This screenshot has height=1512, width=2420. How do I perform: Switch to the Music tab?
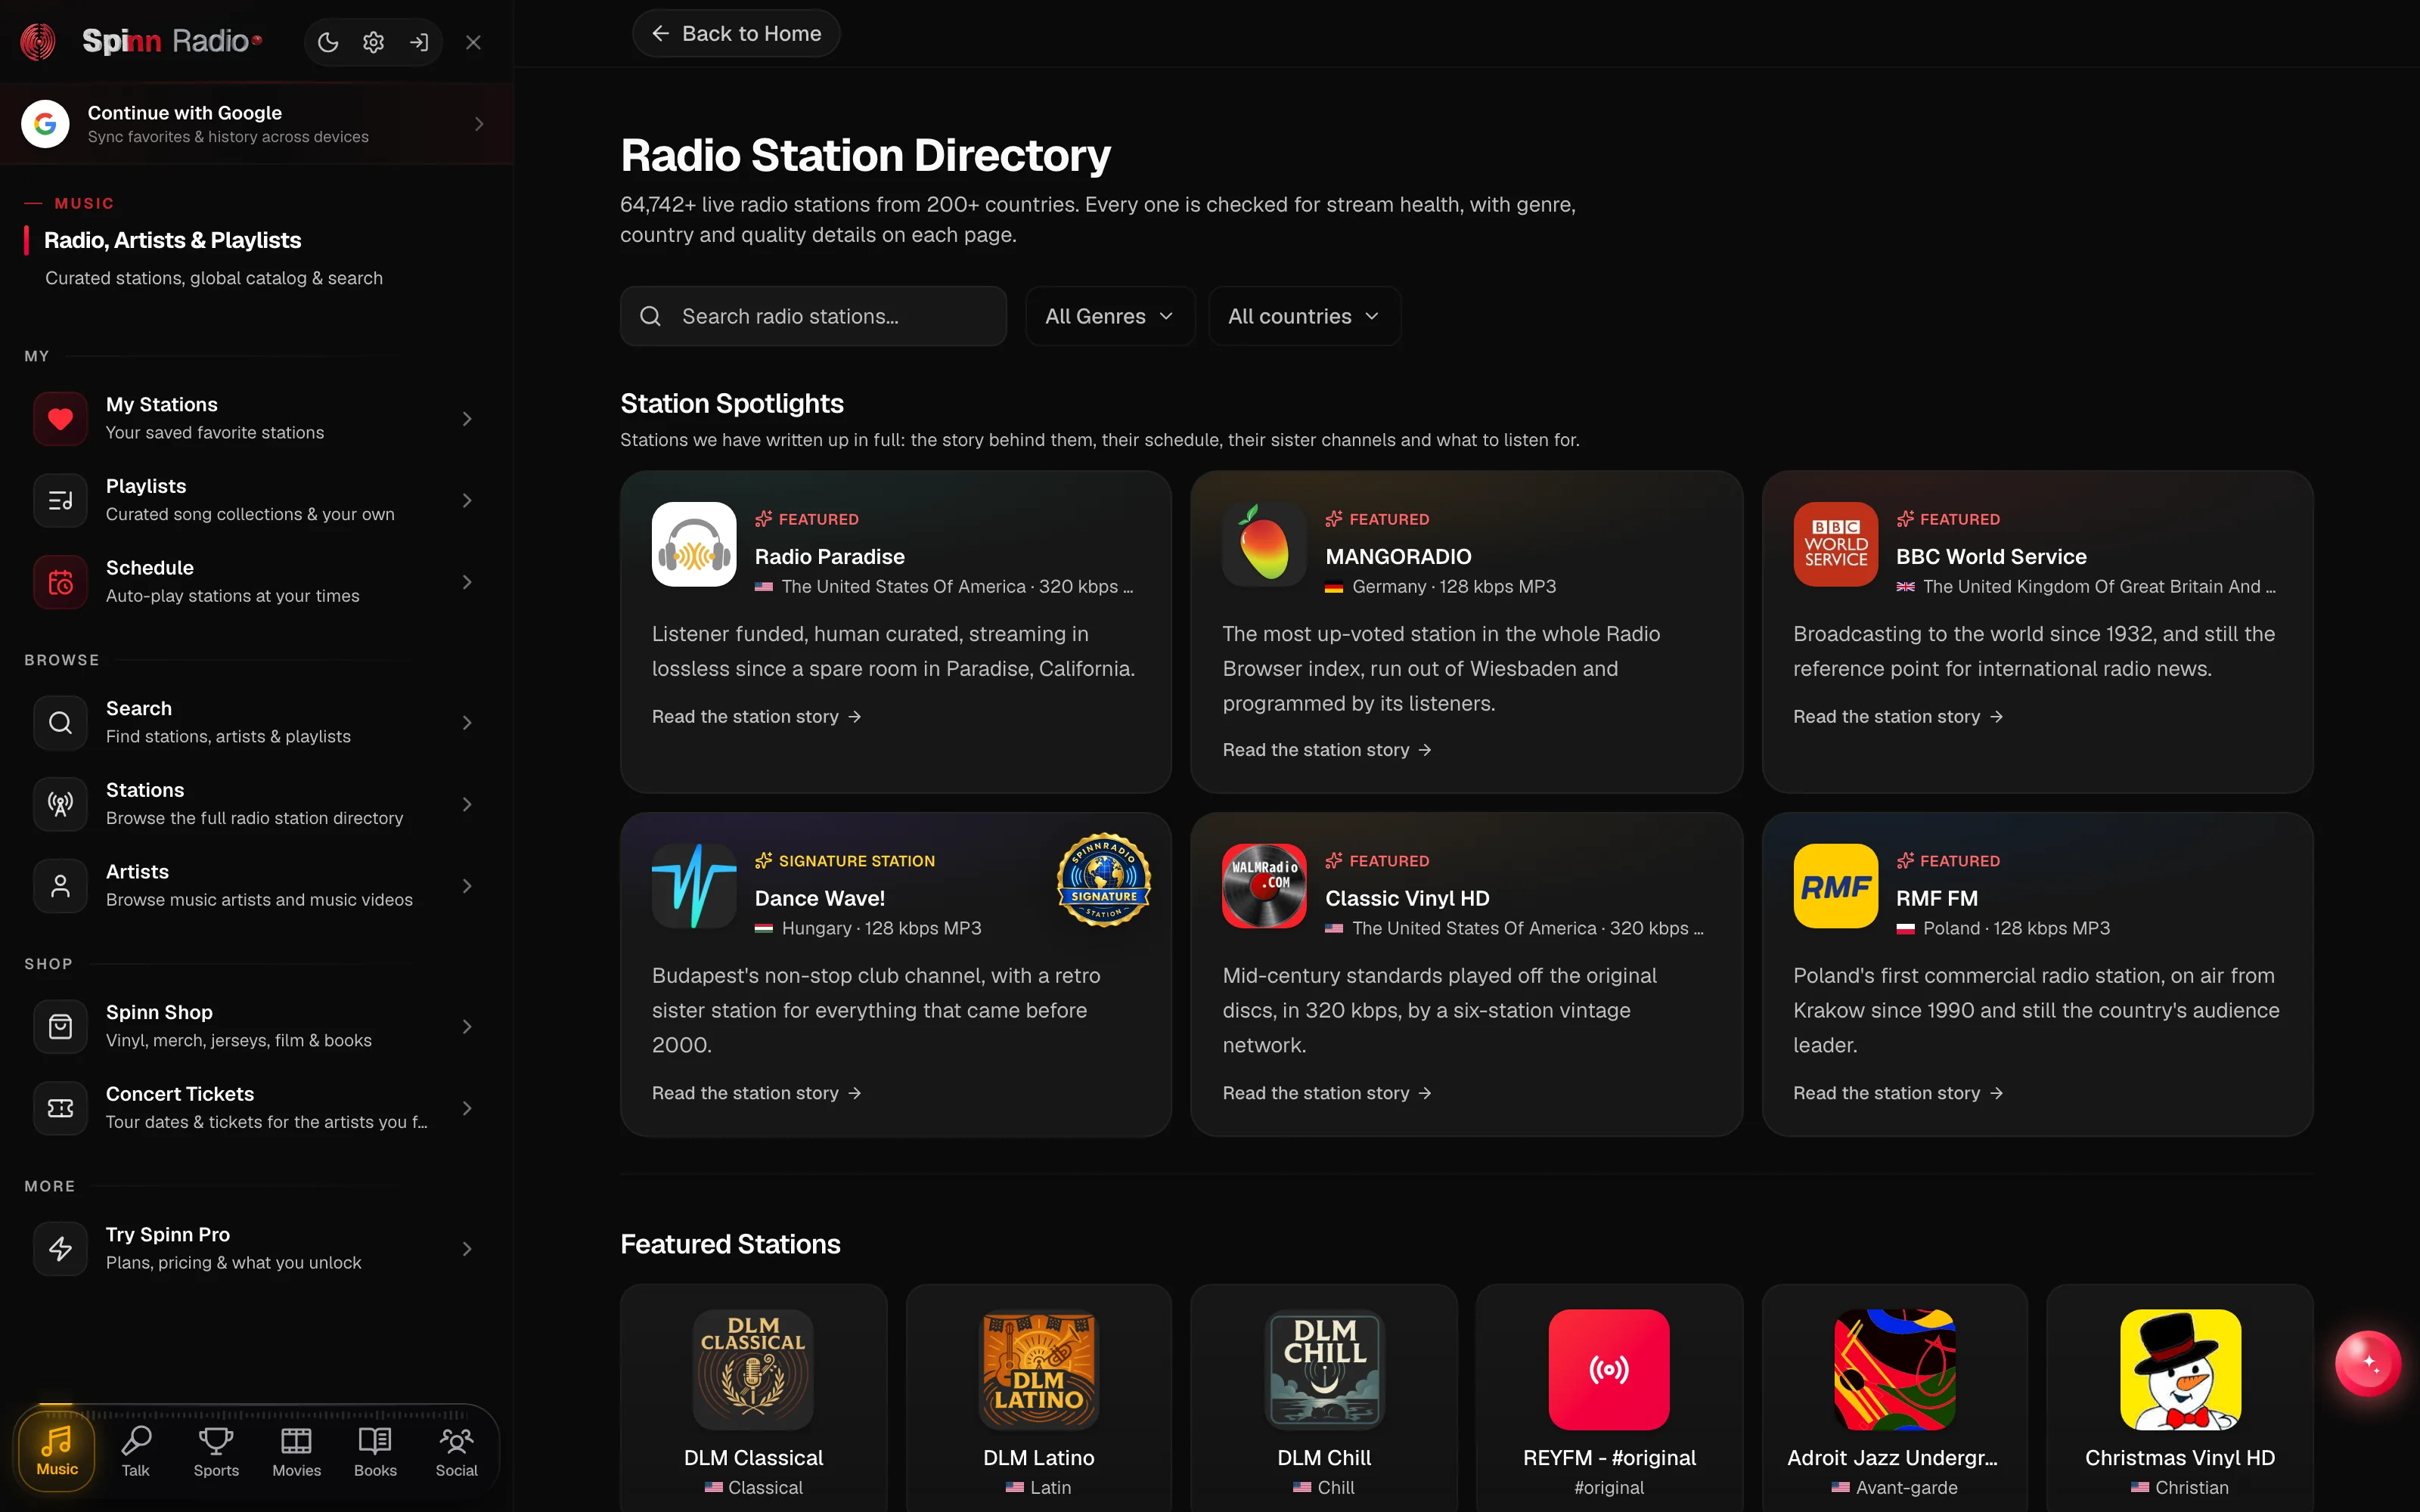pos(57,1451)
